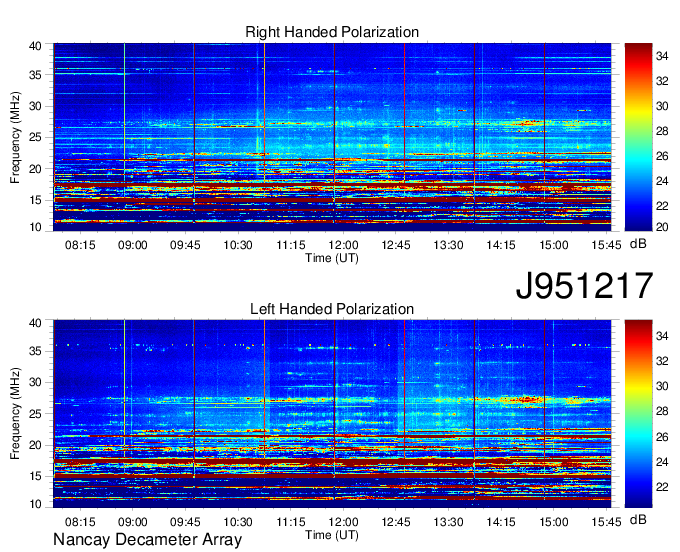Click 15:00 time tick on Left Handed plot

(554, 522)
